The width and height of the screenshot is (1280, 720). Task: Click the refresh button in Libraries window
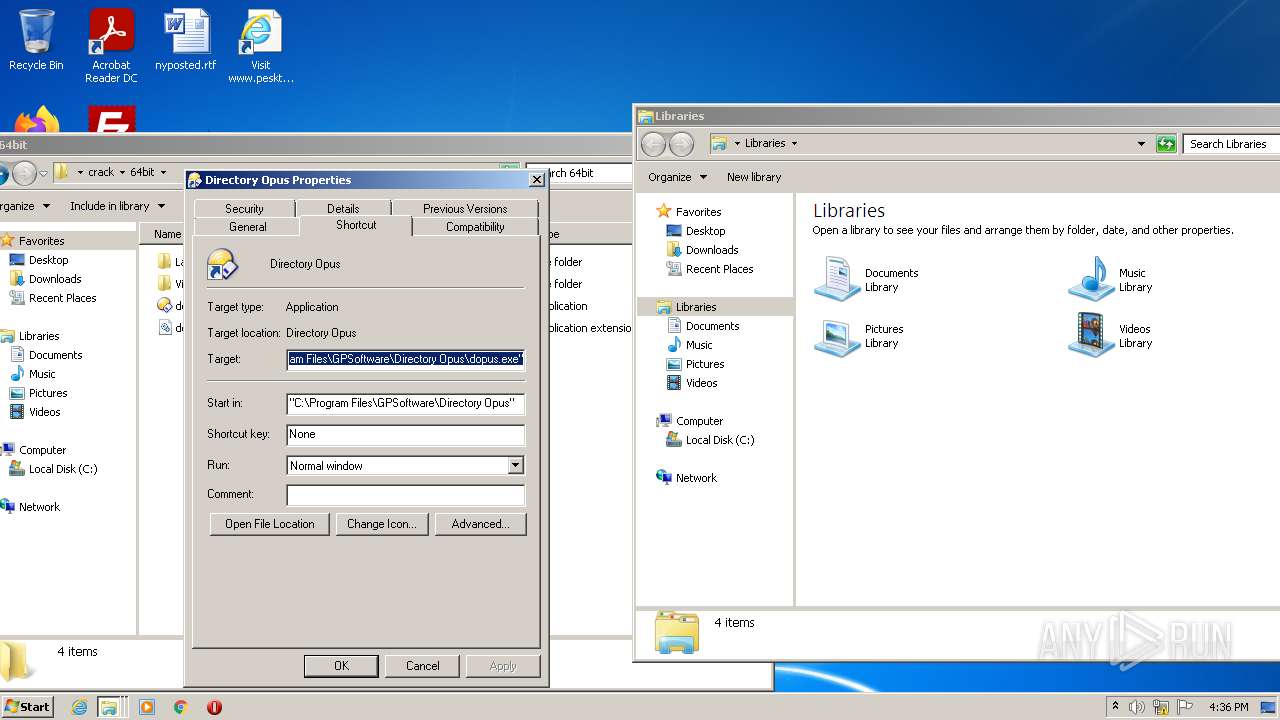pos(1165,144)
